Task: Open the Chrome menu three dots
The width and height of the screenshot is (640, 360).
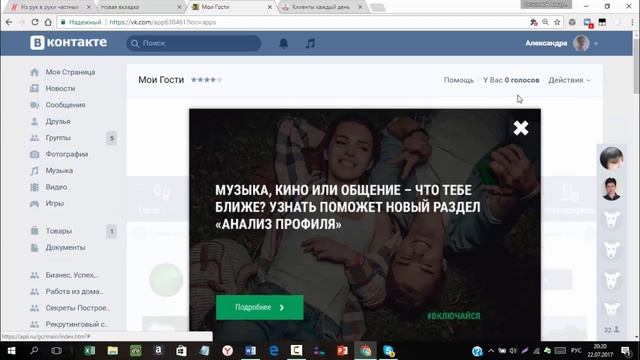Action: (632, 22)
